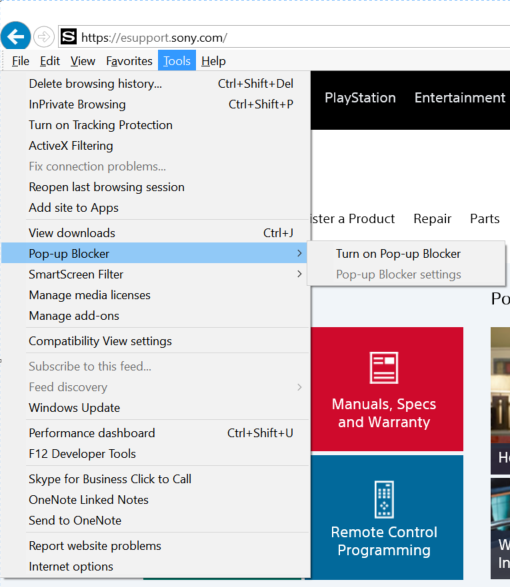The image size is (510, 587).
Task: Open the Help menu
Action: 213,61
